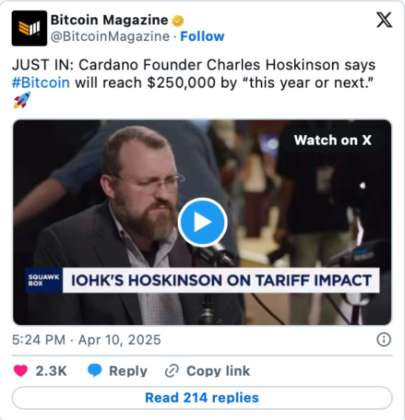Open the tweet info icon

coord(384,340)
